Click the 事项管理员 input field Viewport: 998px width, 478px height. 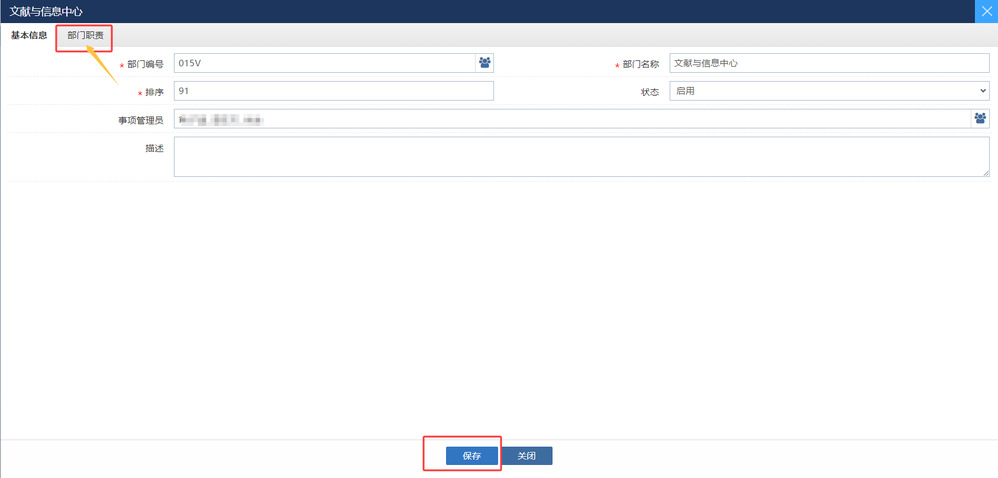tap(572, 119)
